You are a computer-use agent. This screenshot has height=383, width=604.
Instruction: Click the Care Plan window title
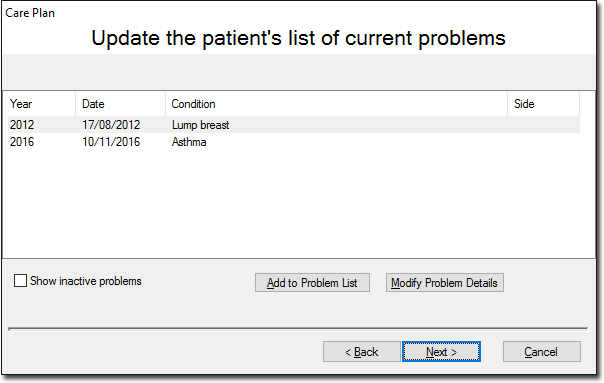pyautogui.click(x=30, y=13)
